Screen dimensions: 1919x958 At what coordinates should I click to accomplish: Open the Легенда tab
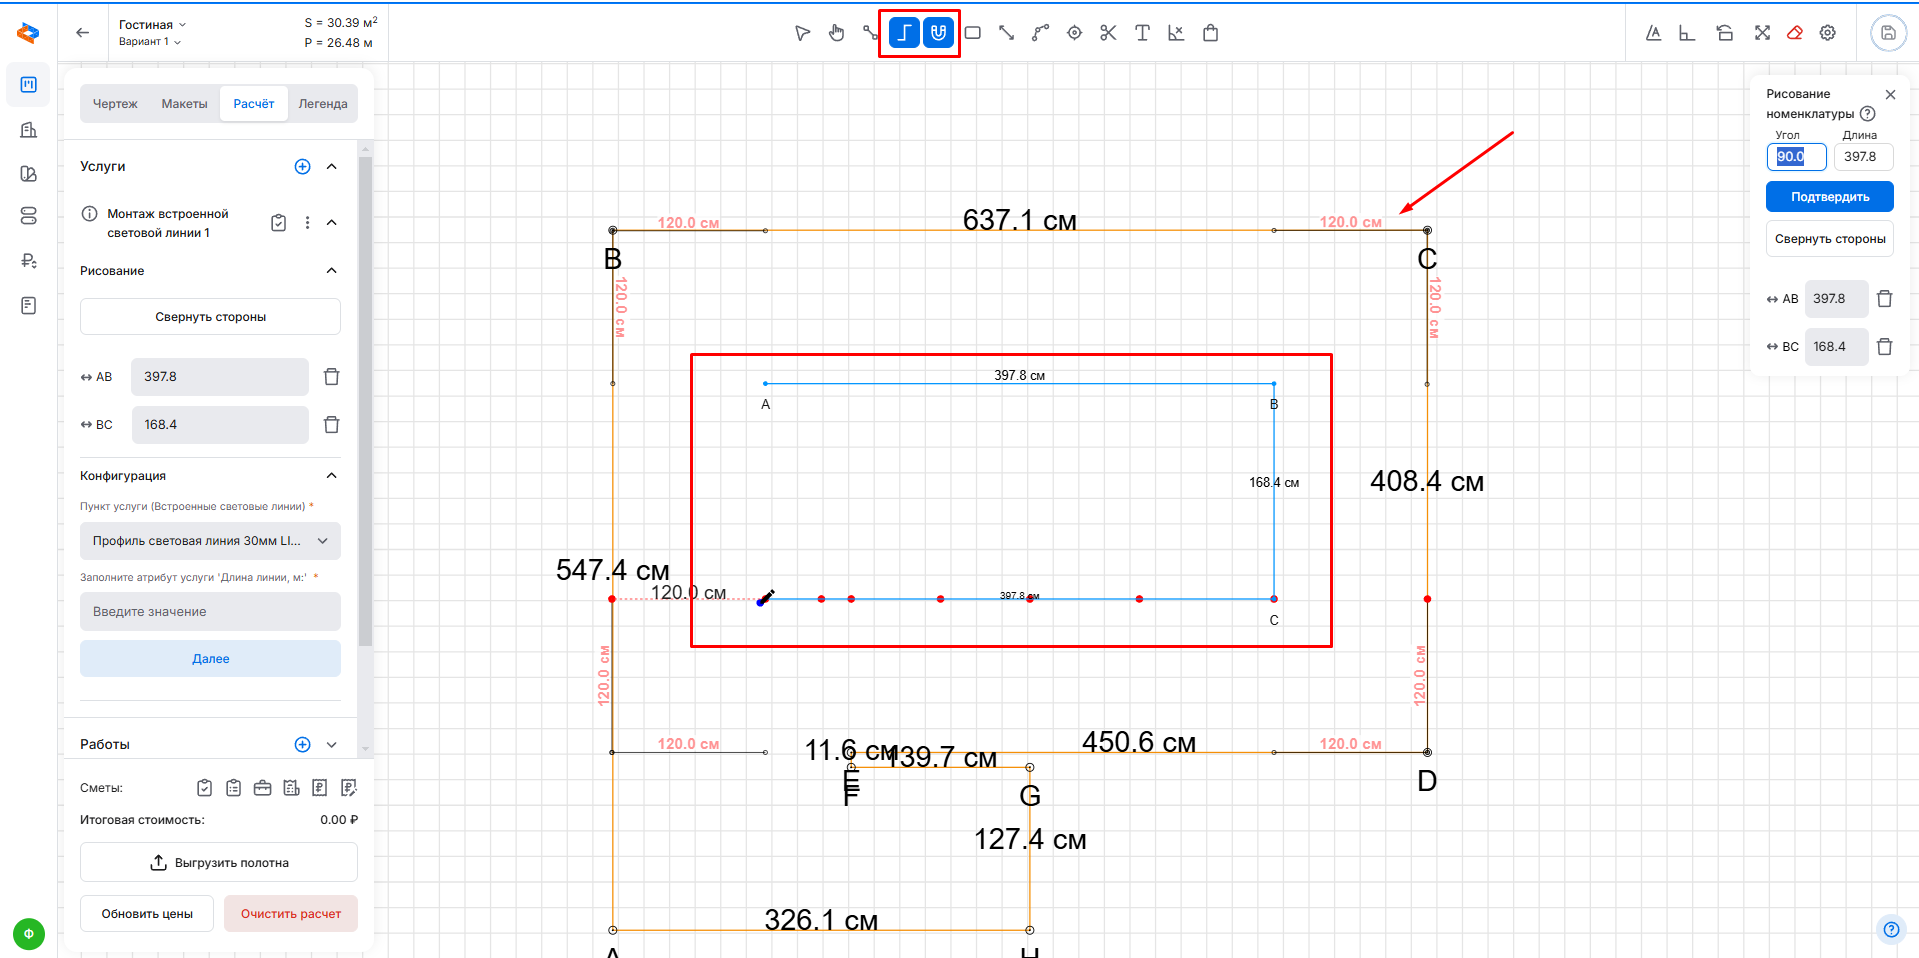[x=322, y=104]
